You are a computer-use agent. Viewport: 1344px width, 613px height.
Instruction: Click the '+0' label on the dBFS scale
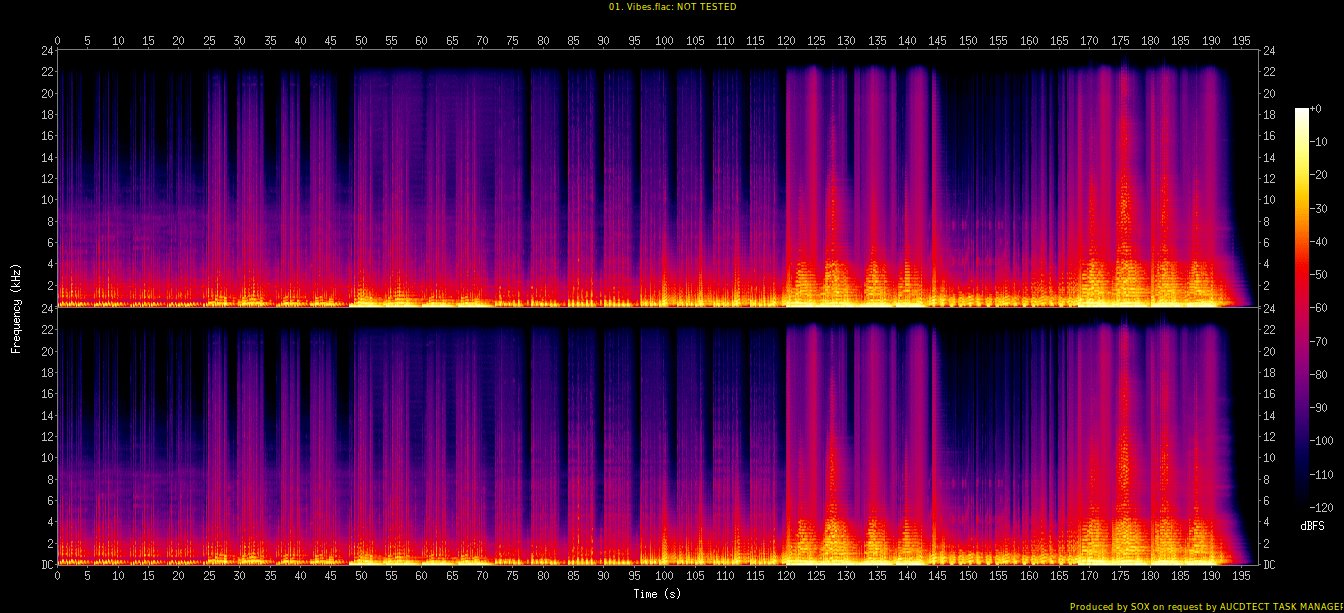pos(1316,109)
